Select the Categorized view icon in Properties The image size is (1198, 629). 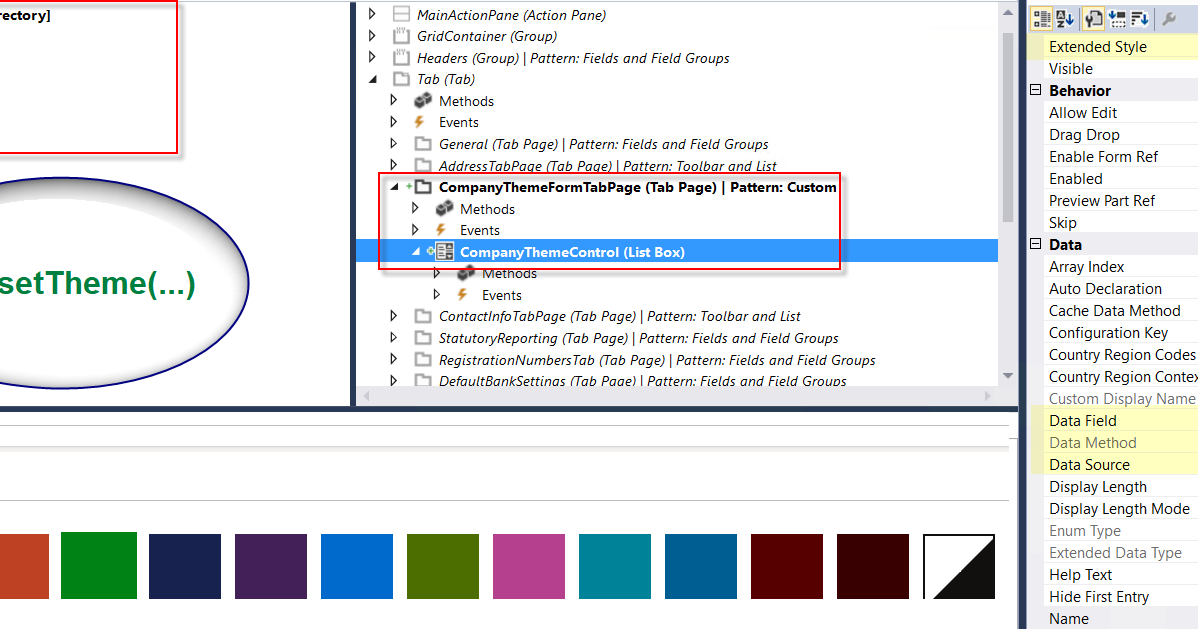coord(1042,18)
